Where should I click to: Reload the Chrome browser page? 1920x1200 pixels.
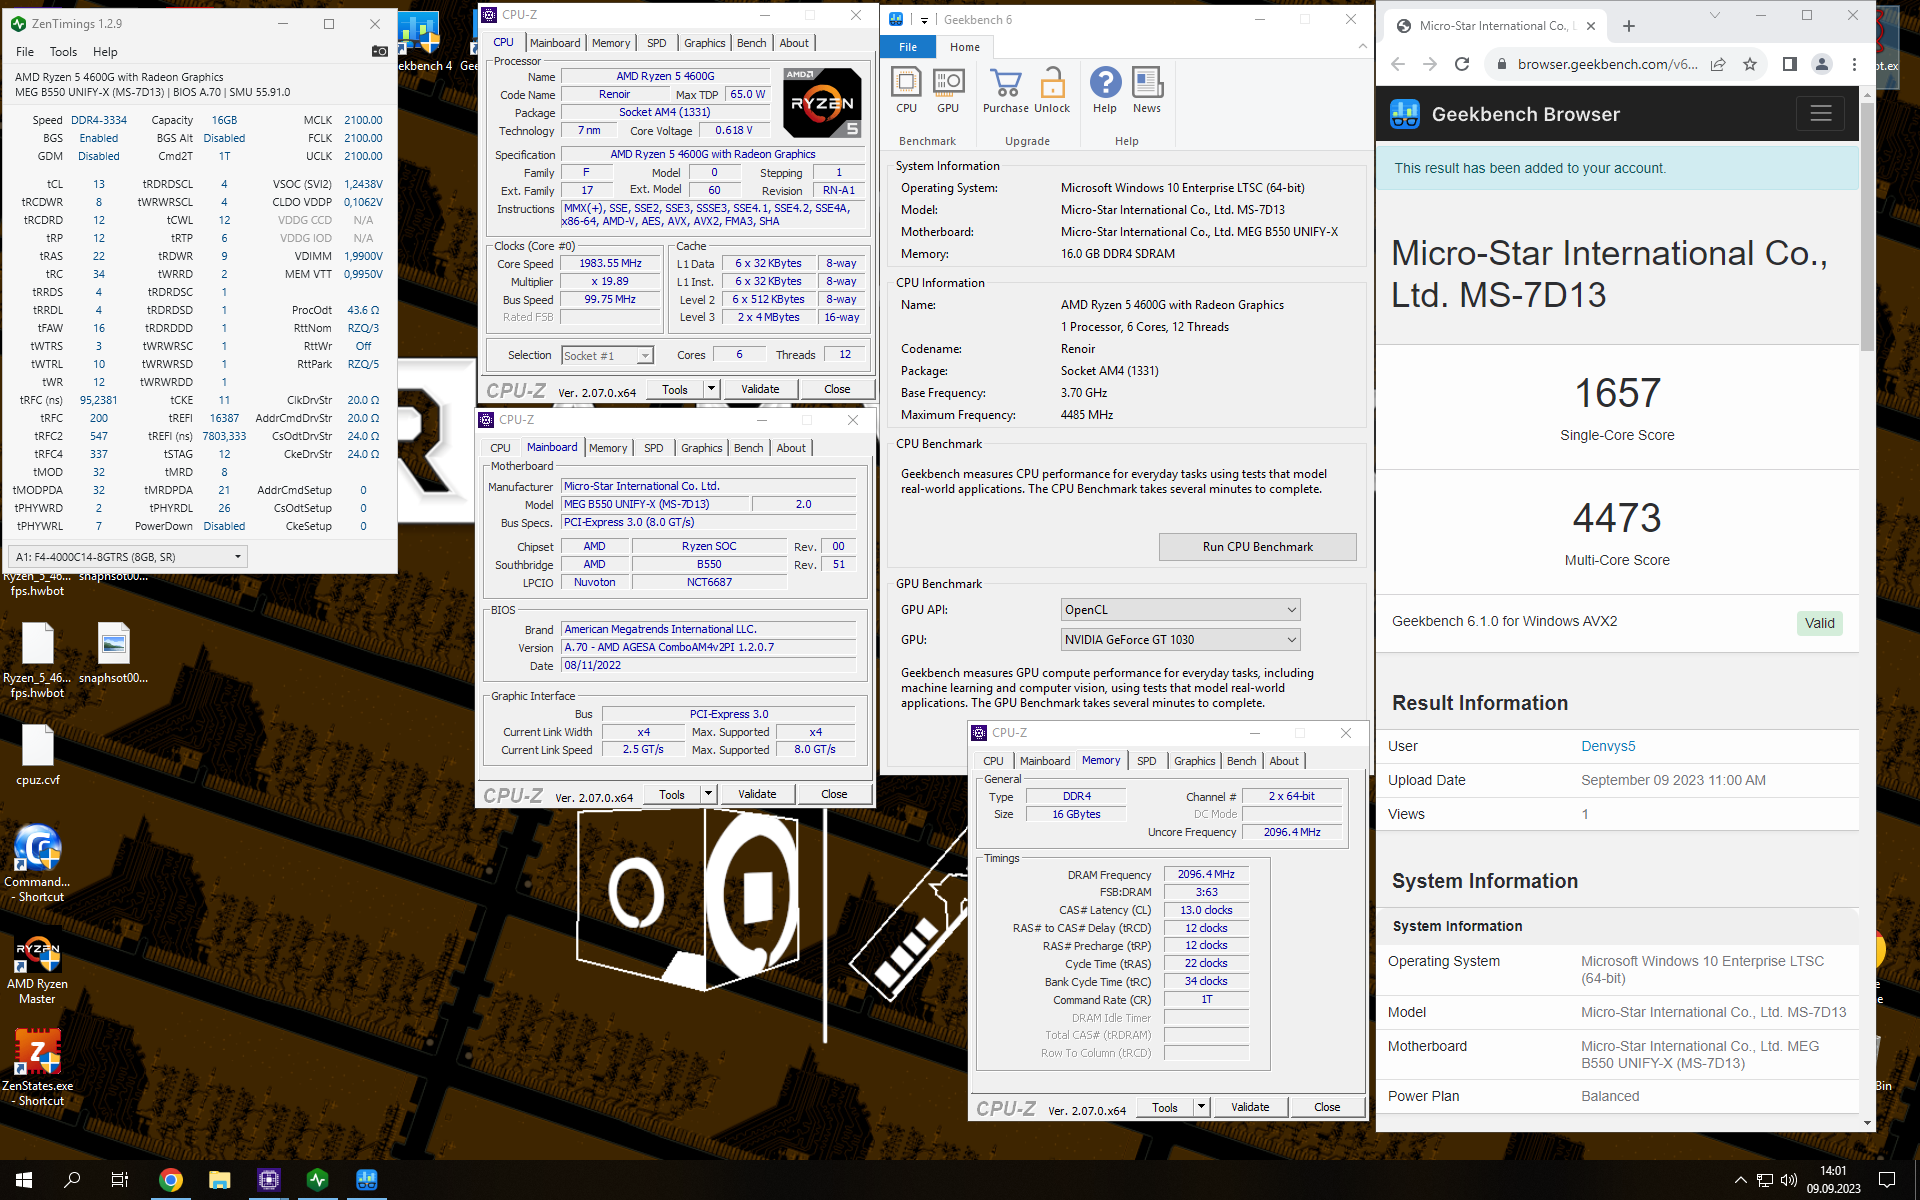[1462, 64]
